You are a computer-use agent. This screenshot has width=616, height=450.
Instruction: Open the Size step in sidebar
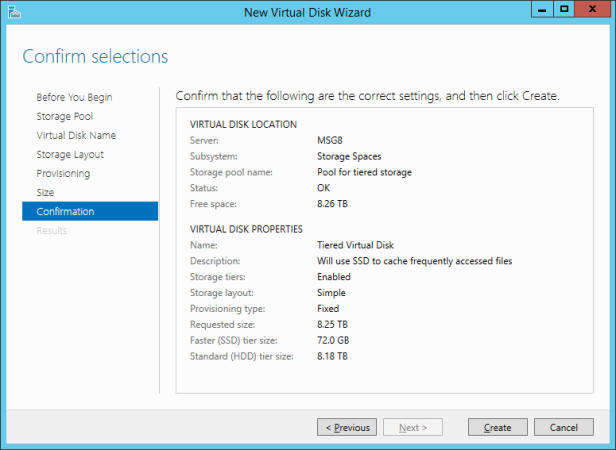pyautogui.click(x=46, y=192)
